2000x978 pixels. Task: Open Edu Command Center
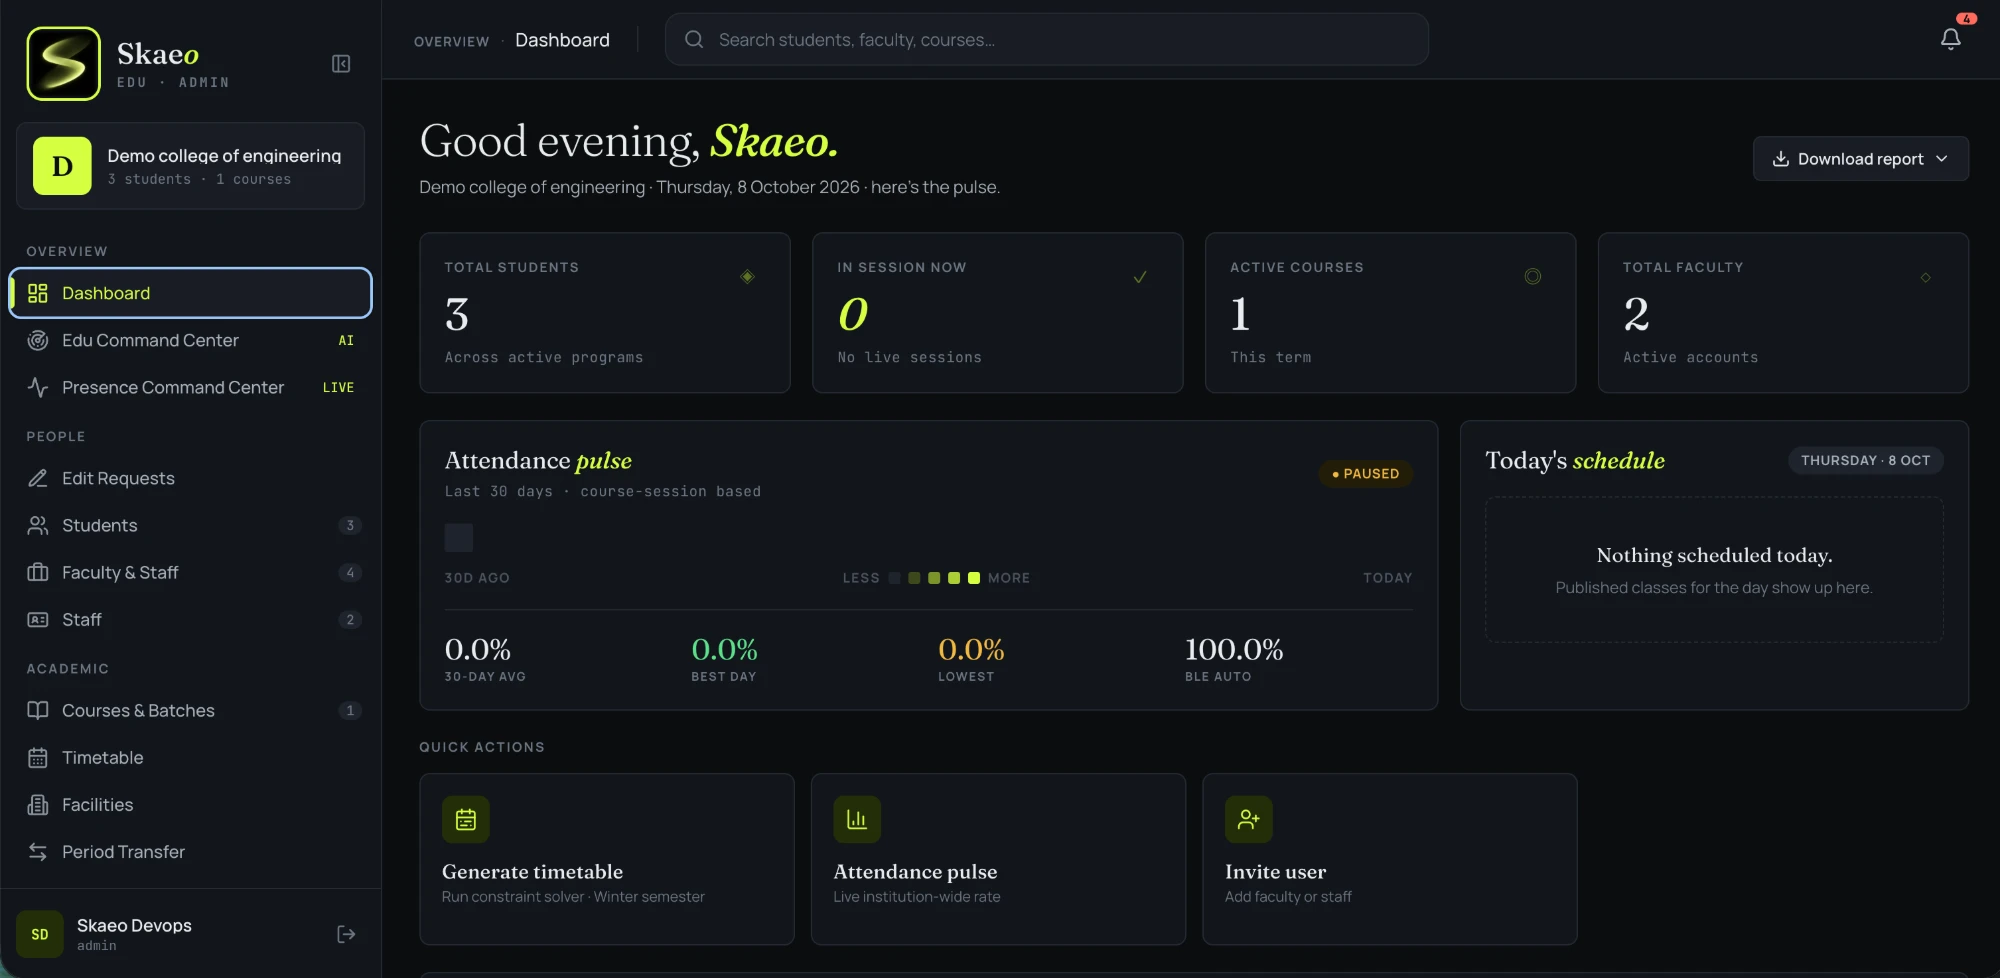[190, 340]
